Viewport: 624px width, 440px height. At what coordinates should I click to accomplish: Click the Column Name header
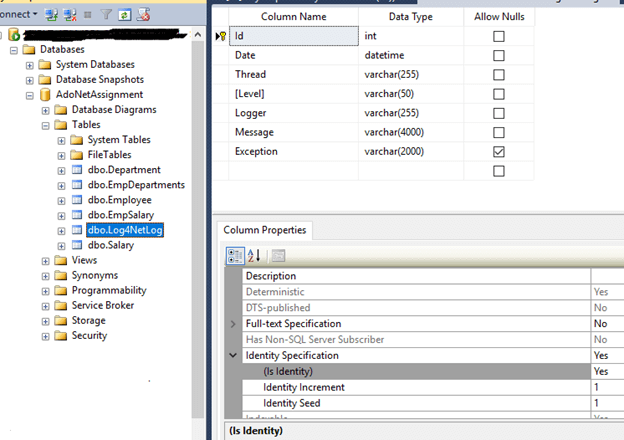tap(294, 17)
